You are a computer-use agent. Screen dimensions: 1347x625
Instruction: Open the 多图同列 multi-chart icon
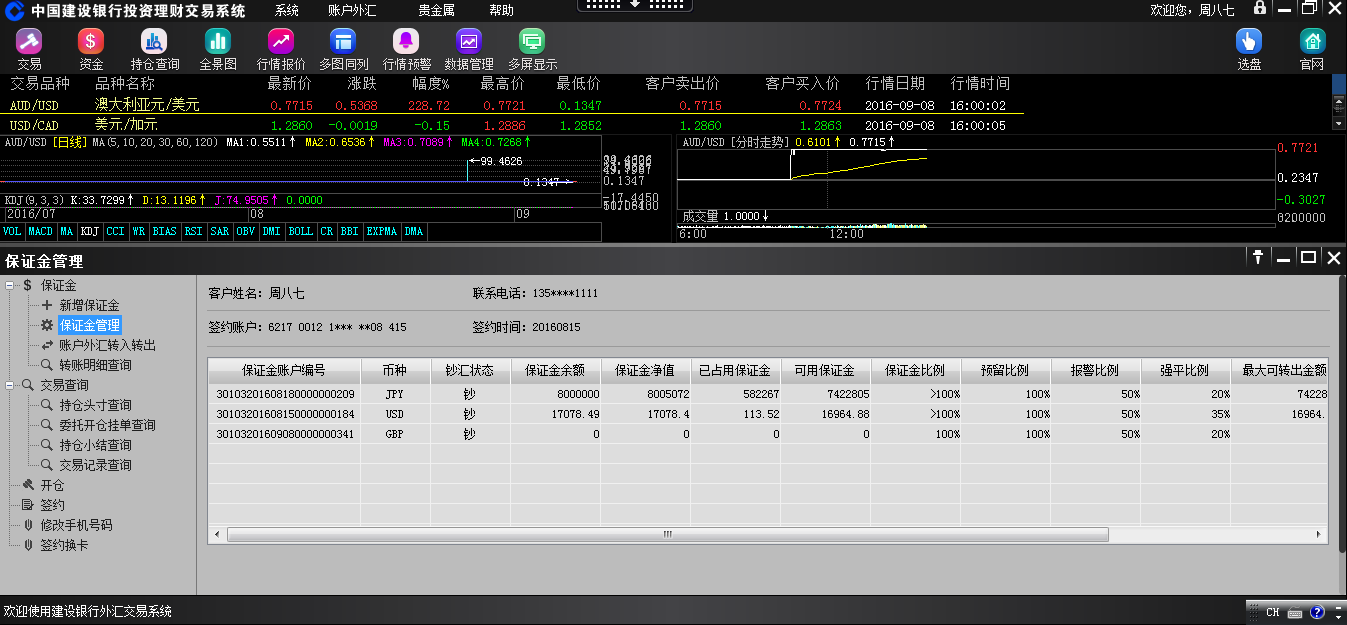(344, 41)
